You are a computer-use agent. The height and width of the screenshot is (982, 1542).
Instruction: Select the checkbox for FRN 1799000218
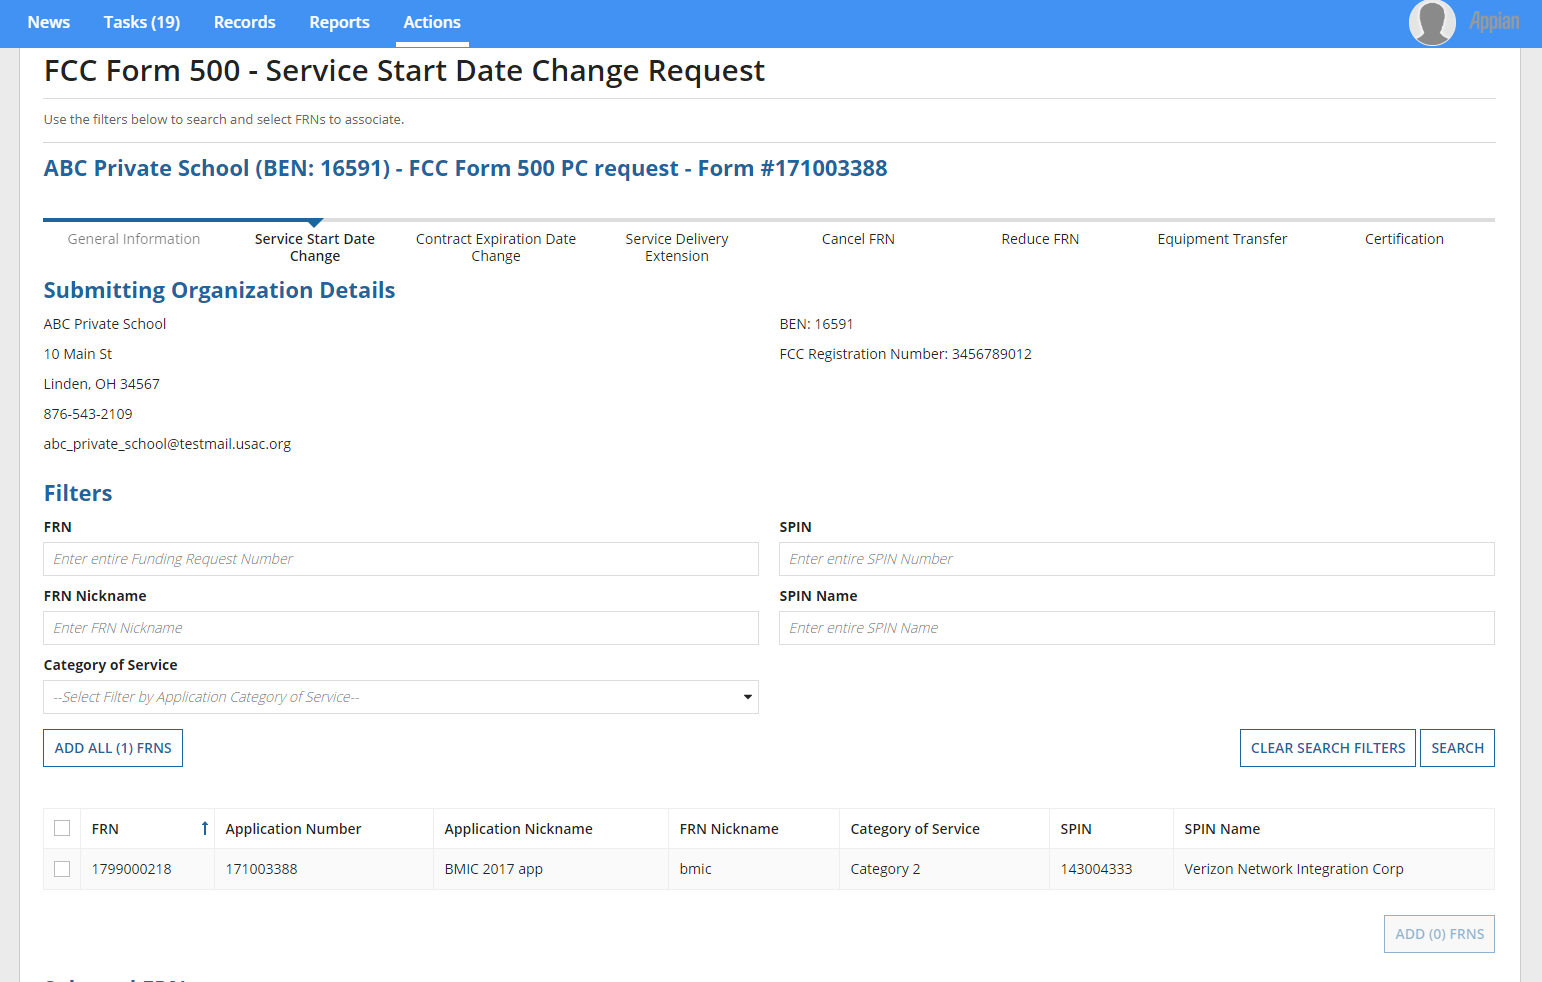[62, 869]
